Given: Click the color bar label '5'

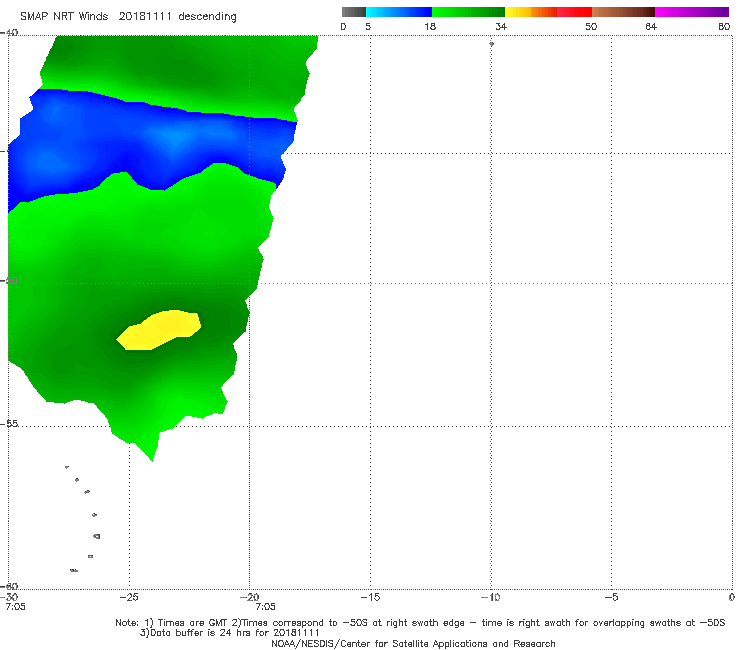Looking at the screenshot, I should click(368, 26).
